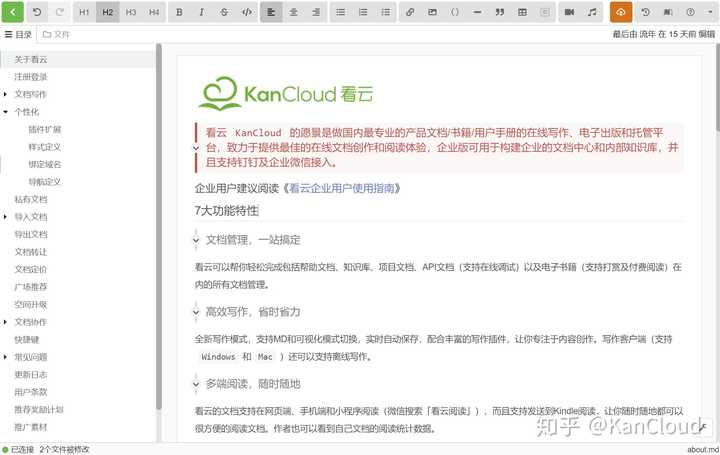Open the 导航定义 sub-item

pyautogui.click(x=45, y=182)
